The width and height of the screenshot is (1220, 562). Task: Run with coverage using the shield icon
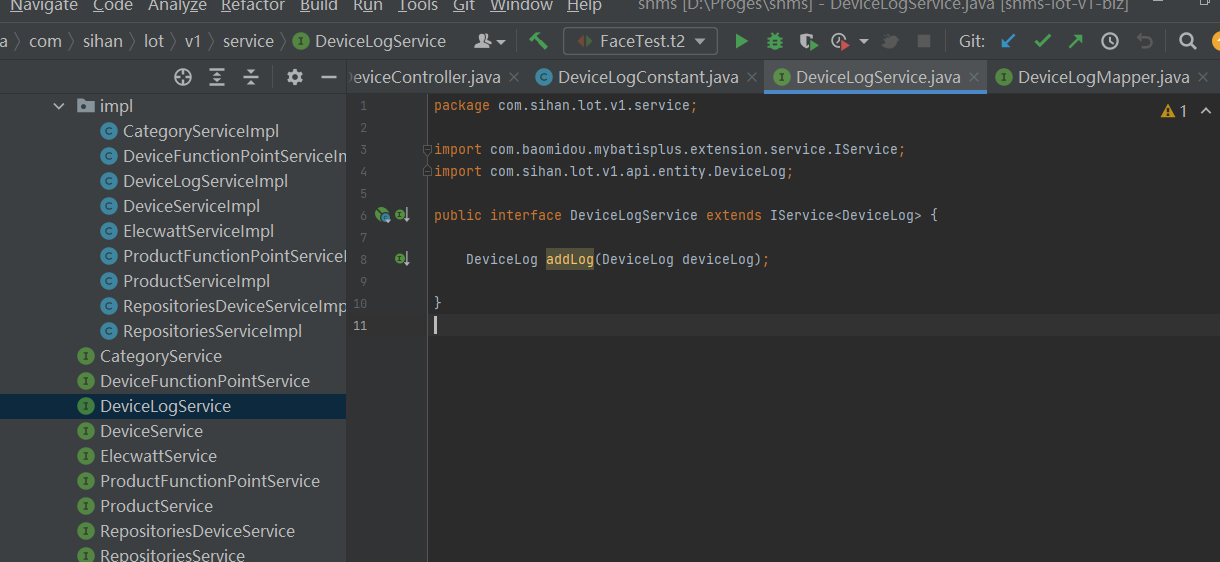pos(808,41)
